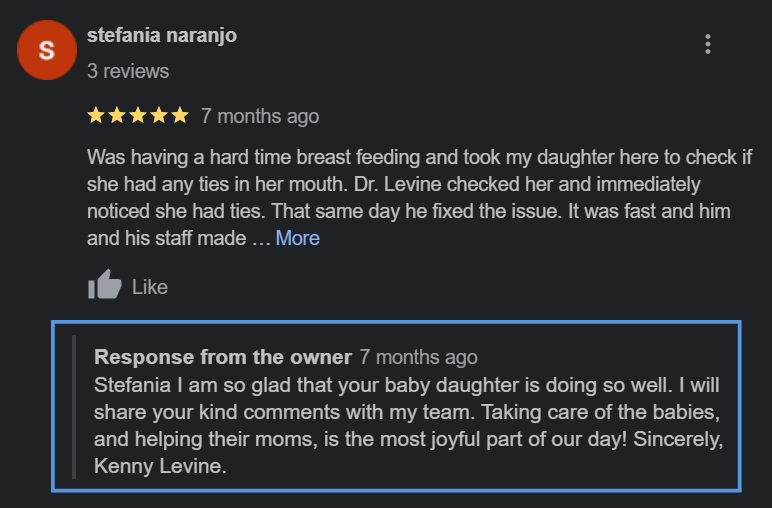Open the three-dot review options menu
The image size is (772, 508).
708,44
